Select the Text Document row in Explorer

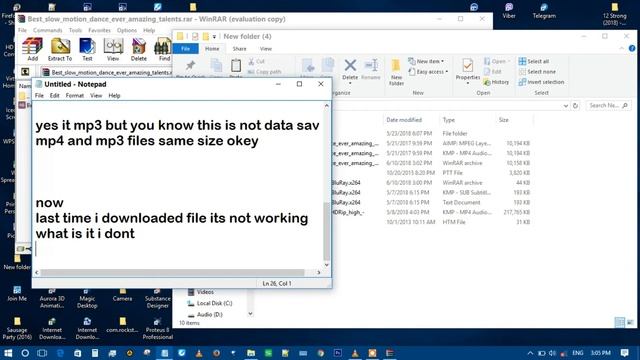pyautogui.click(x=432, y=202)
